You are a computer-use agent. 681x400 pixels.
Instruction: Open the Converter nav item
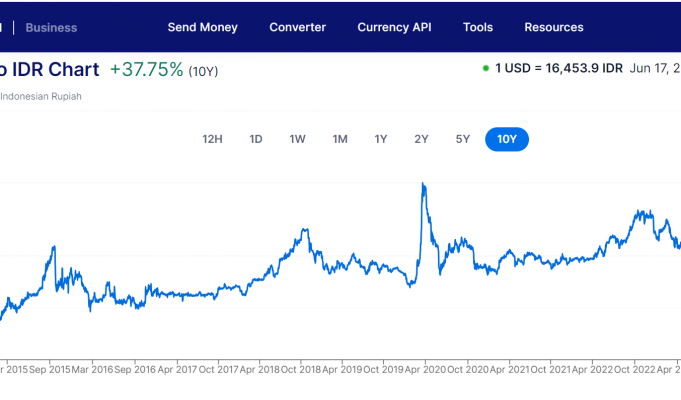tap(298, 27)
